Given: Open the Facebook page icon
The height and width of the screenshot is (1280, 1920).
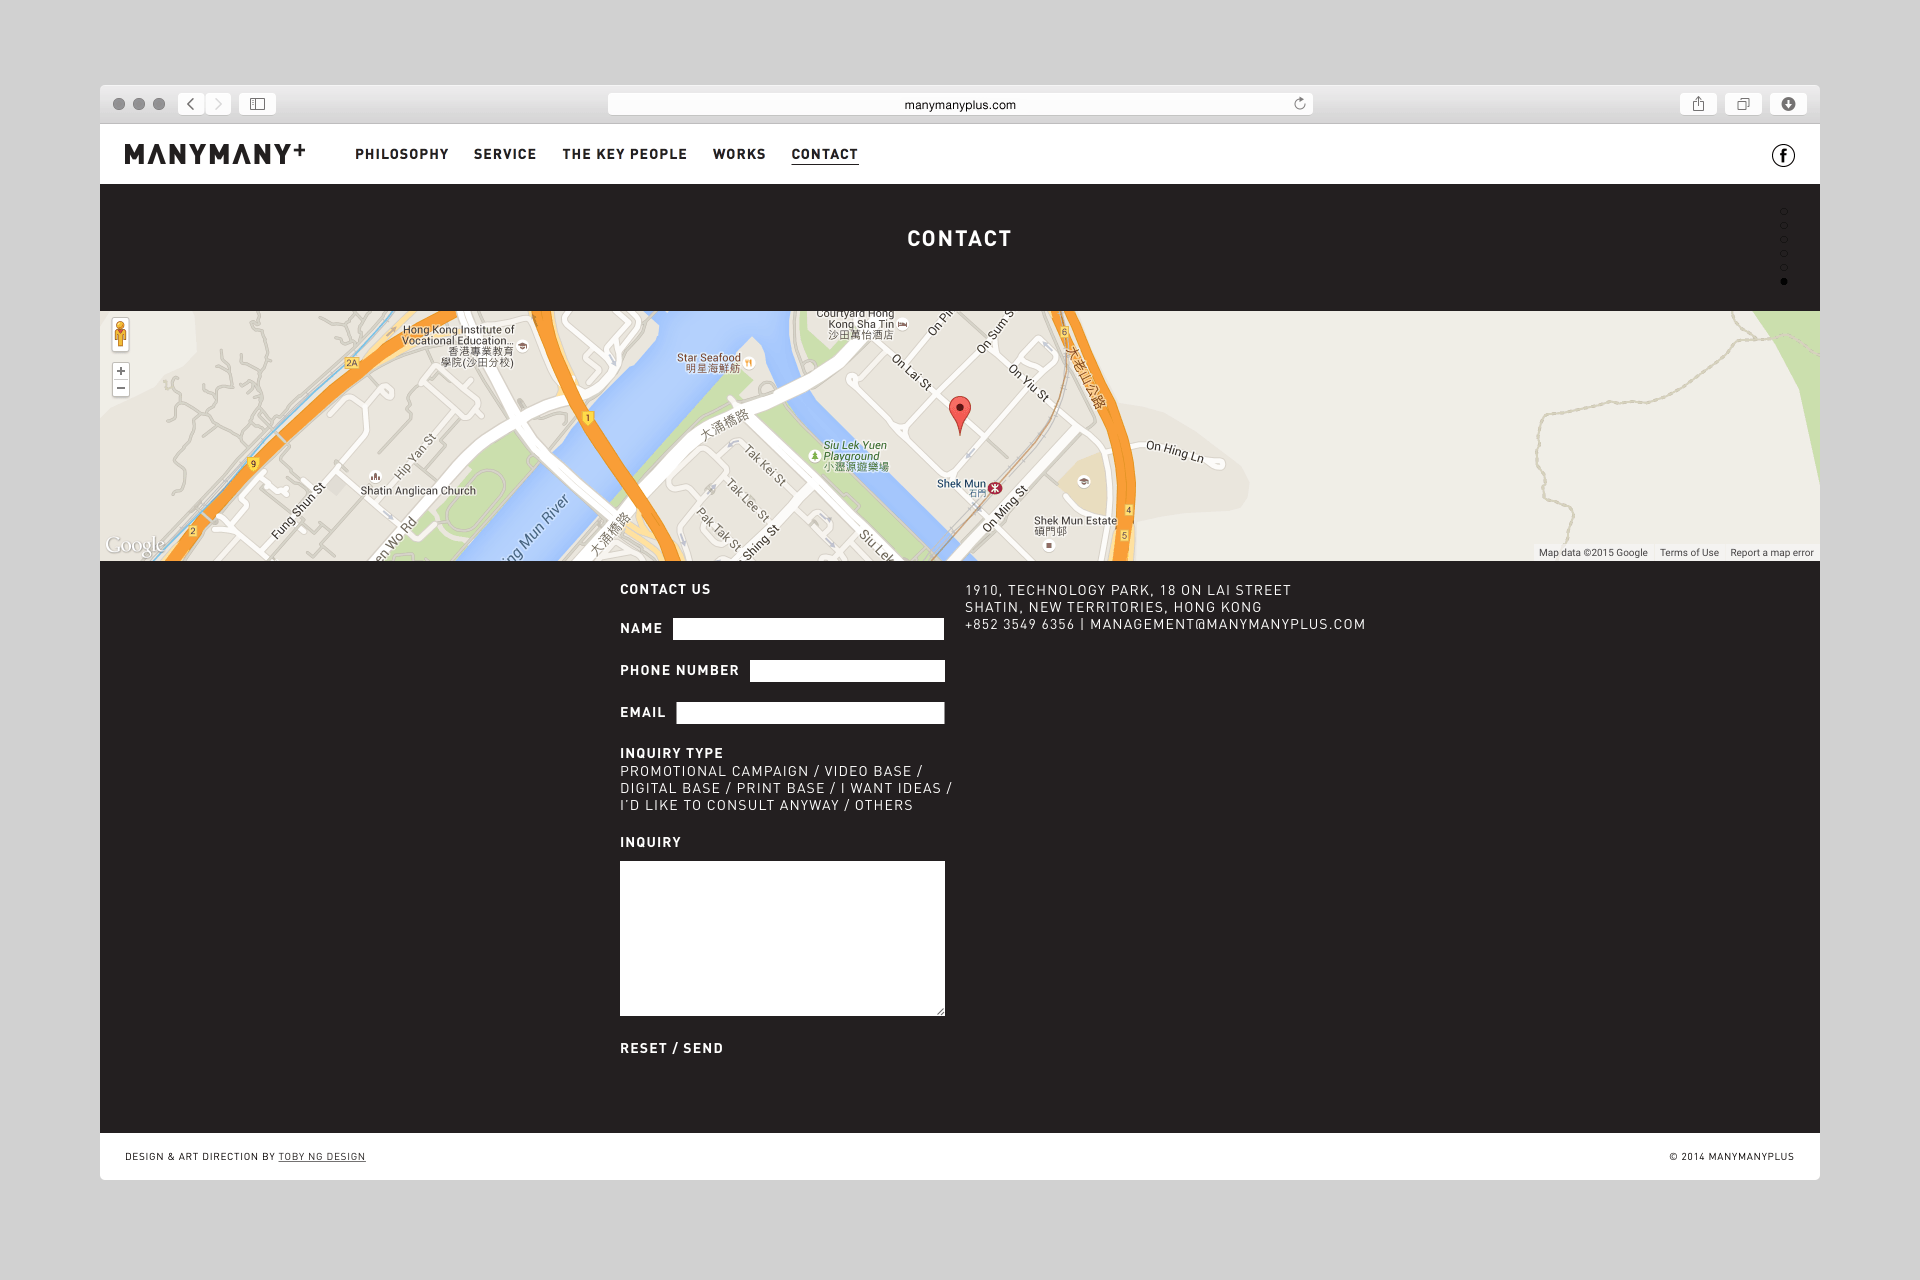Looking at the screenshot, I should (1783, 155).
